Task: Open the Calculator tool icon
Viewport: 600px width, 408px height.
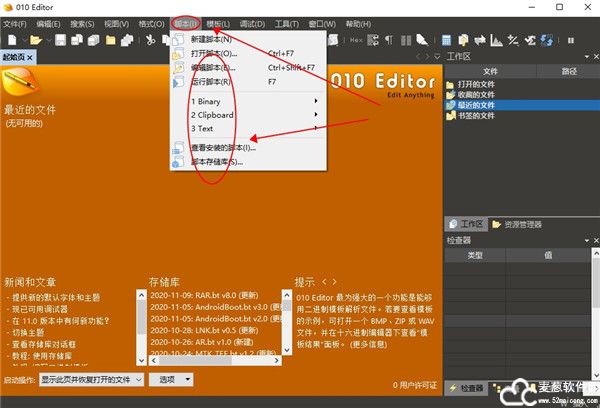Action: coord(446,40)
